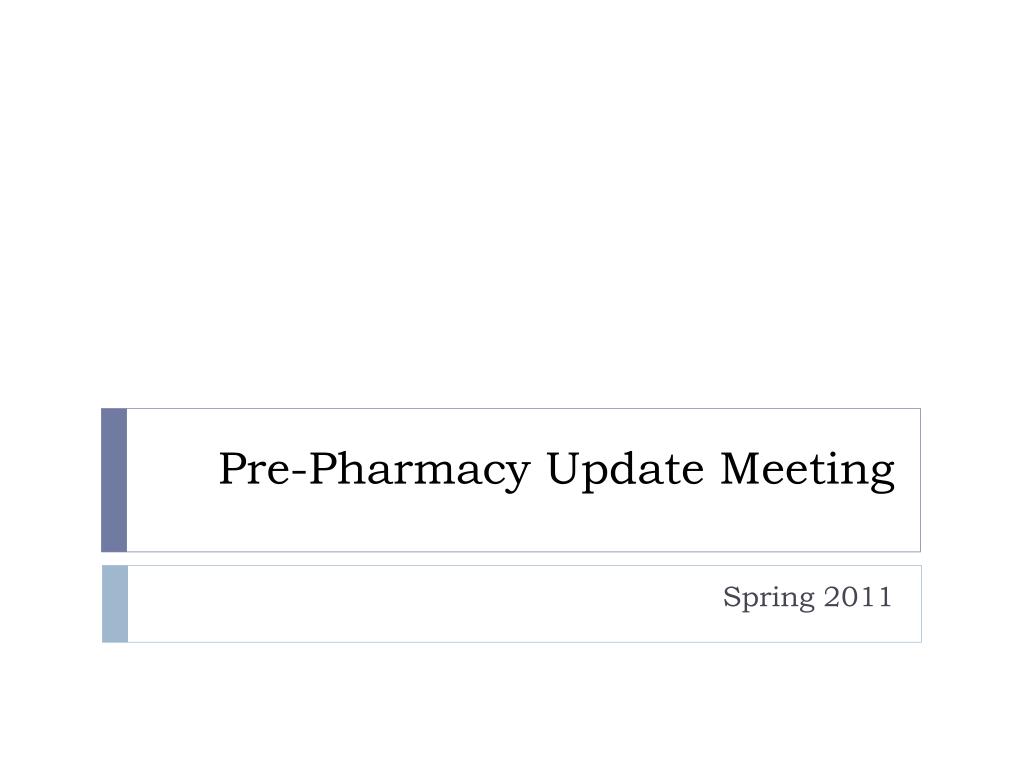Click the letter 'P' starting the title
The width and height of the screenshot is (1024, 768).
232,470
